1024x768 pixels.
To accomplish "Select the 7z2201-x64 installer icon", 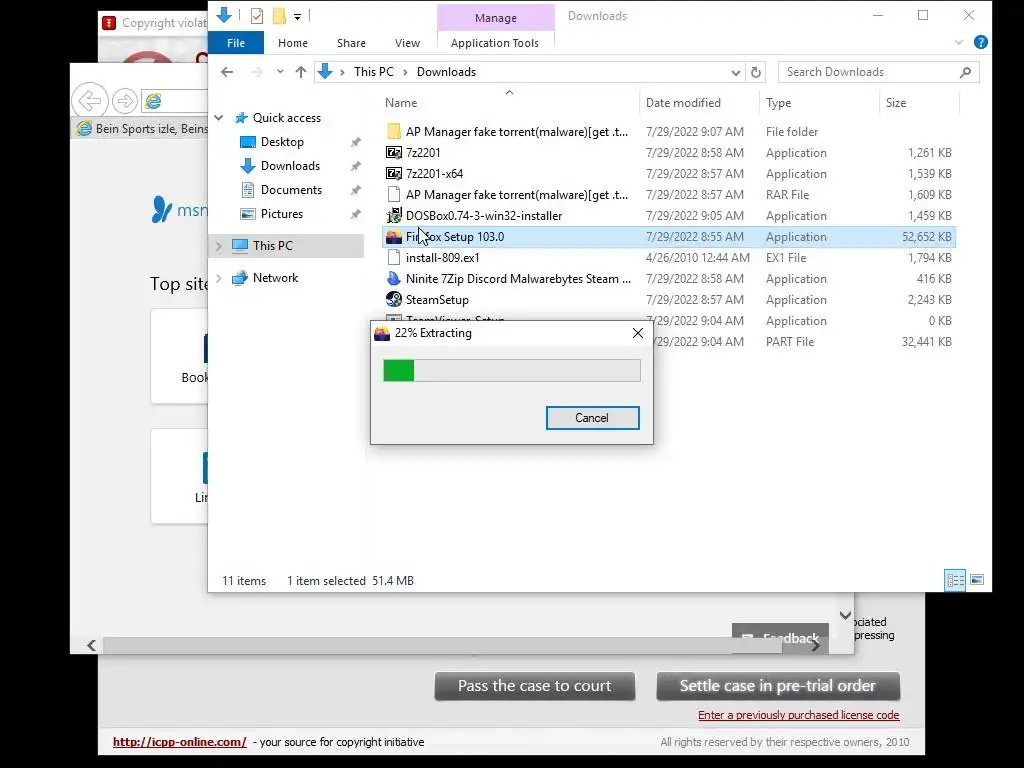I will (x=394, y=174).
